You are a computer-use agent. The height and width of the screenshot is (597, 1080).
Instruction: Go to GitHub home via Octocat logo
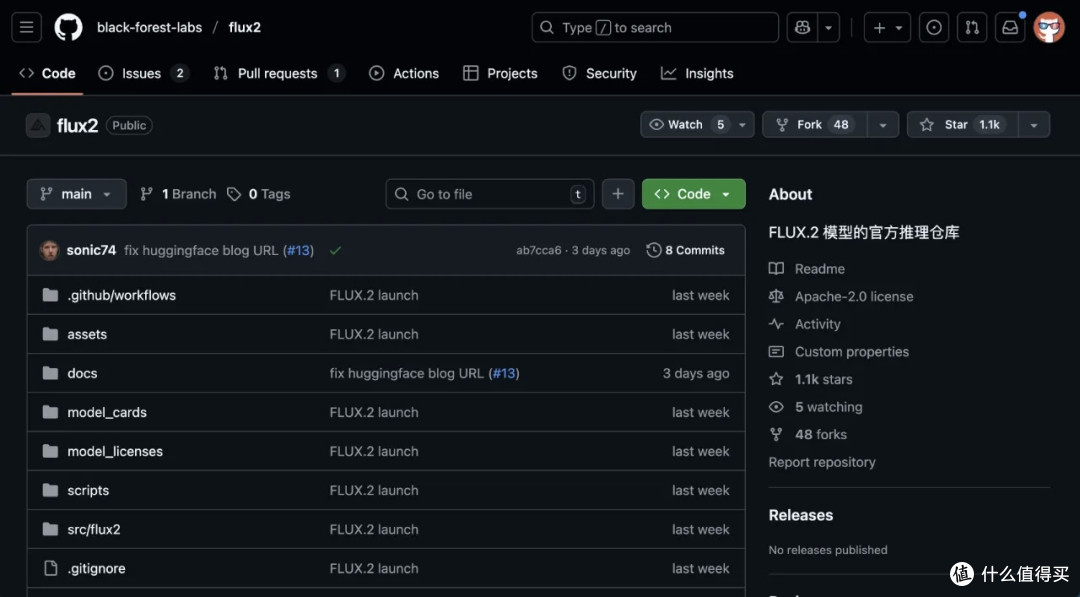[x=68, y=28]
